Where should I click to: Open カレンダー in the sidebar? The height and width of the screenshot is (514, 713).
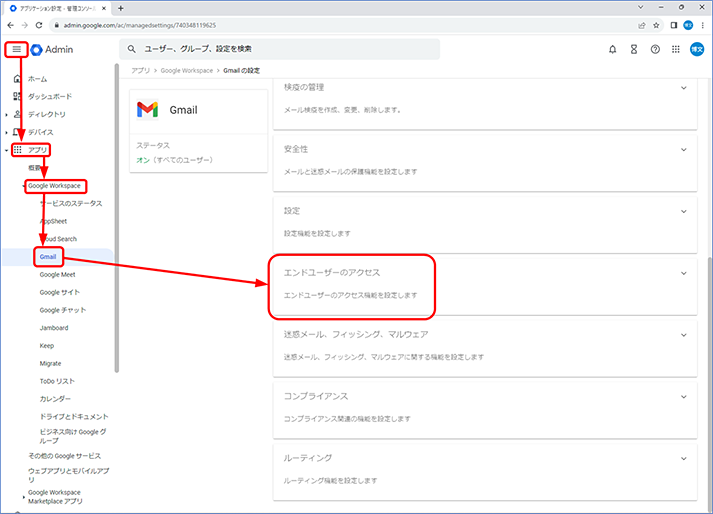coord(55,399)
